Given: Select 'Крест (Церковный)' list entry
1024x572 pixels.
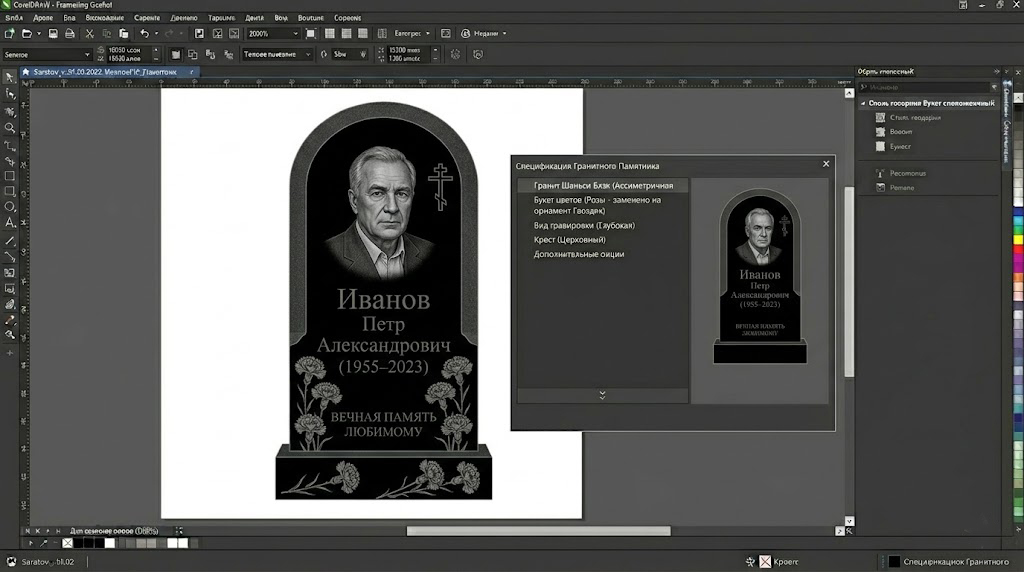Looking at the screenshot, I should pos(569,240).
